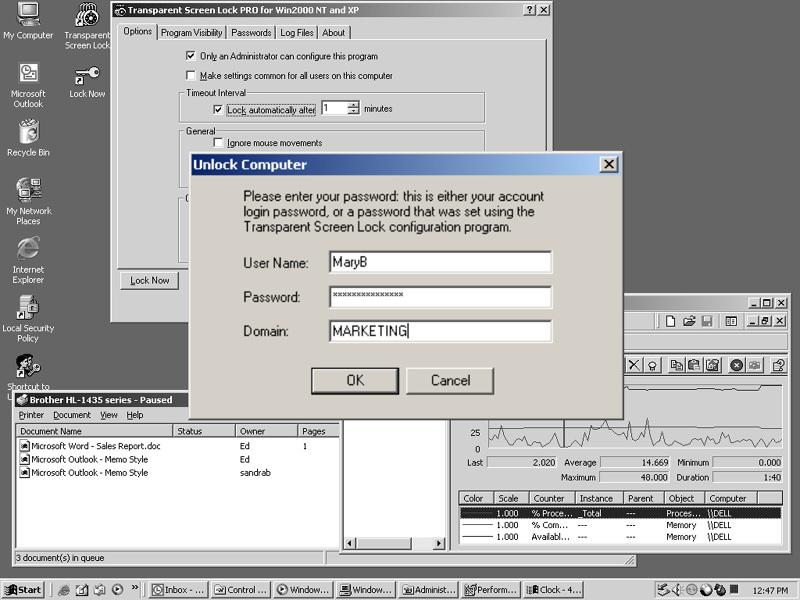Click in the Password field
800x600 pixels.
pyautogui.click(x=440, y=296)
